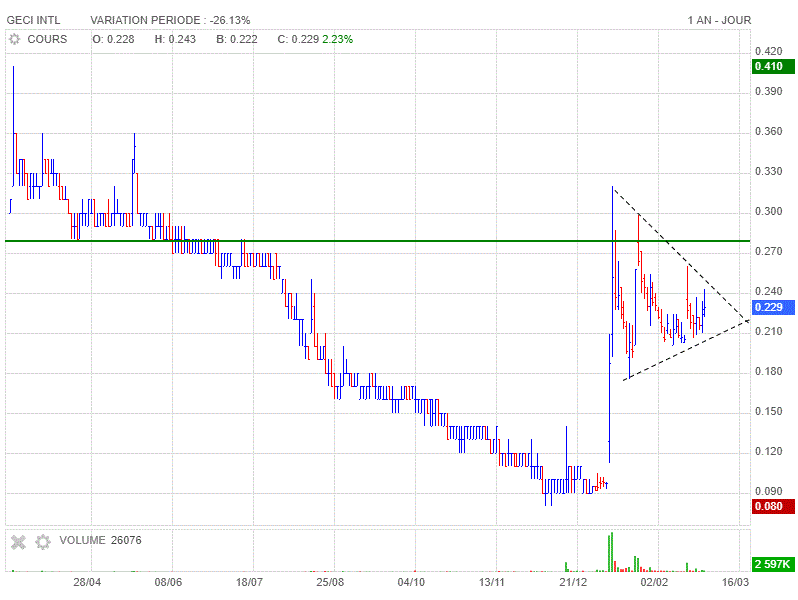Select the upper dashed triangle trendline

681,254
